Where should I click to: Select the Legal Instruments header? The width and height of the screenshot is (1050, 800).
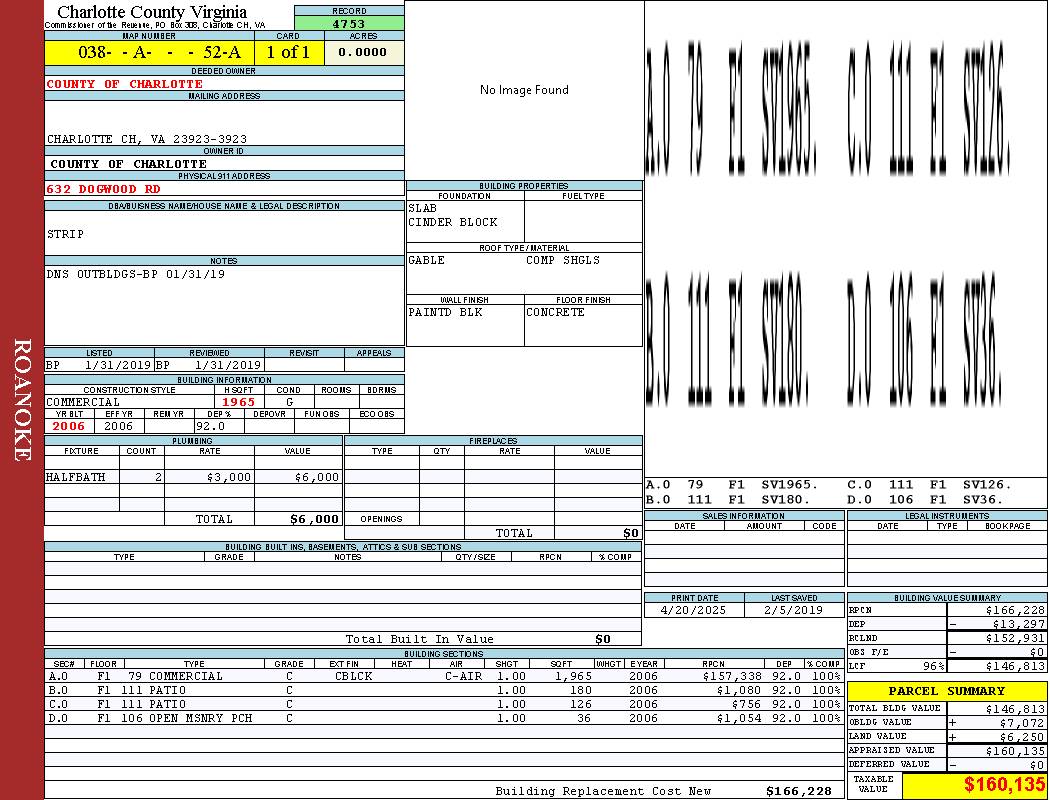(947, 515)
